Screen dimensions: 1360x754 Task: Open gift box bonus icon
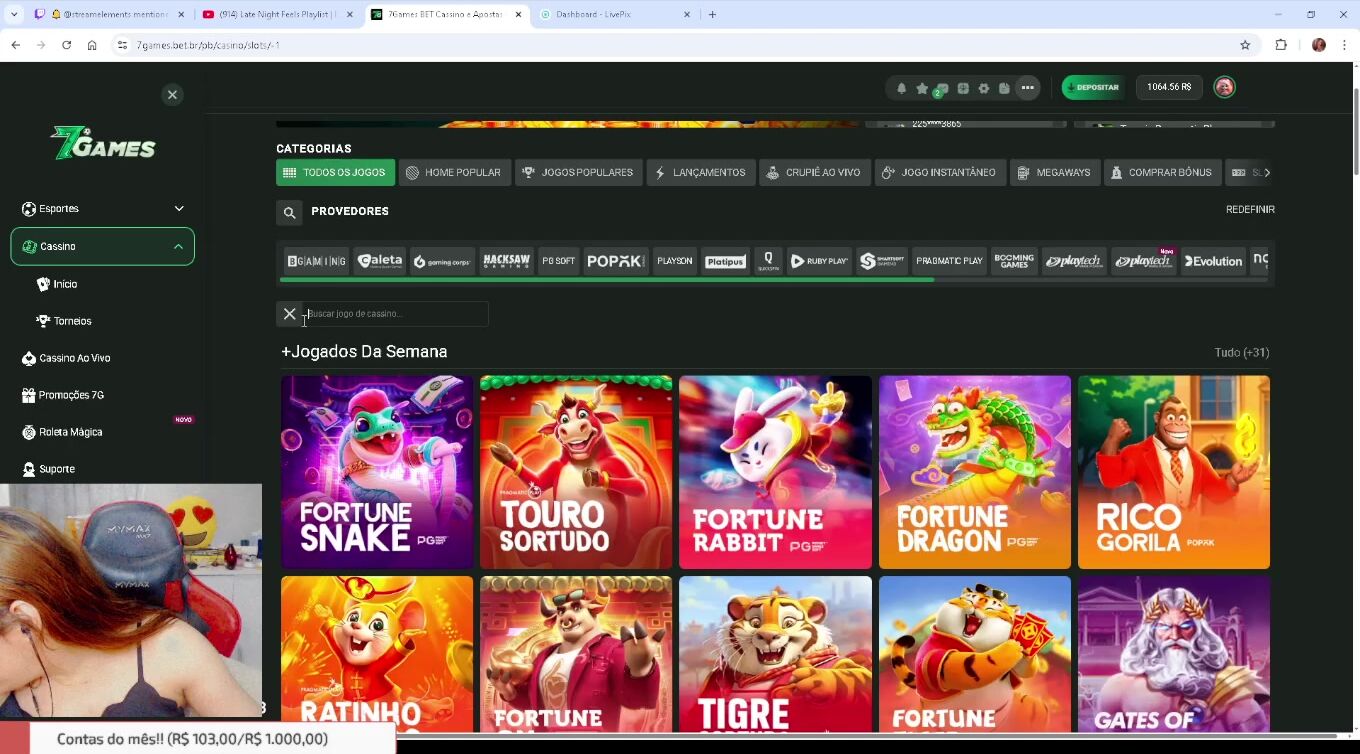[x=963, y=88]
